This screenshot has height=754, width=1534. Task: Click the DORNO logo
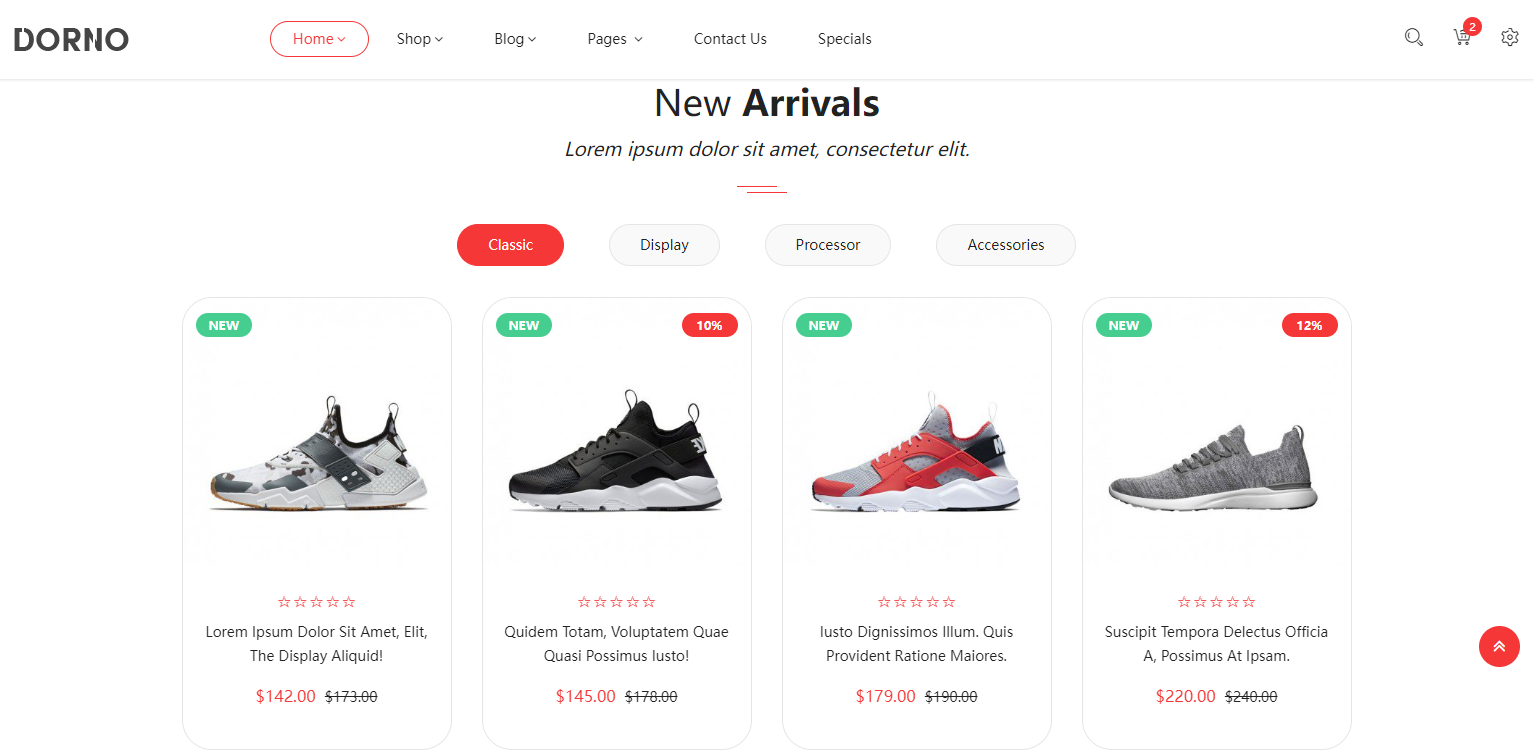[x=71, y=40]
